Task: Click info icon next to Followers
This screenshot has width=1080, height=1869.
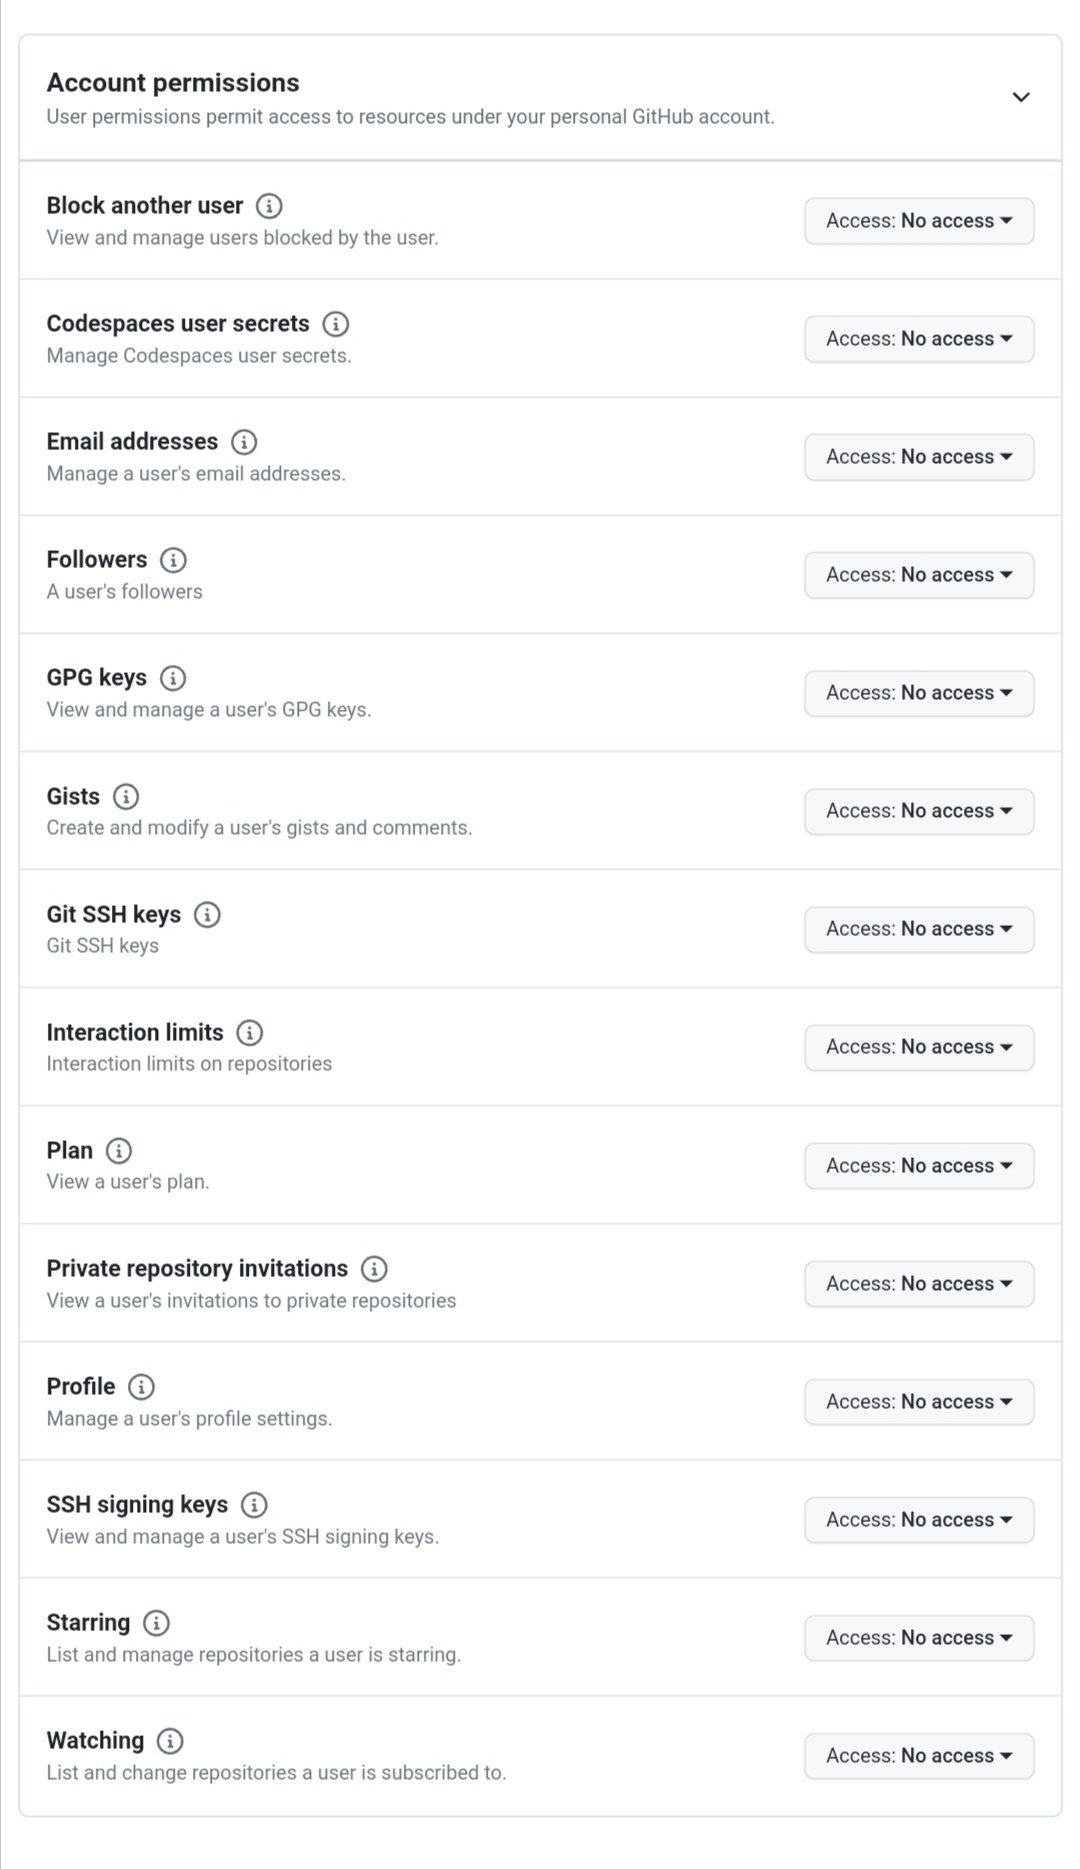Action: click(173, 560)
